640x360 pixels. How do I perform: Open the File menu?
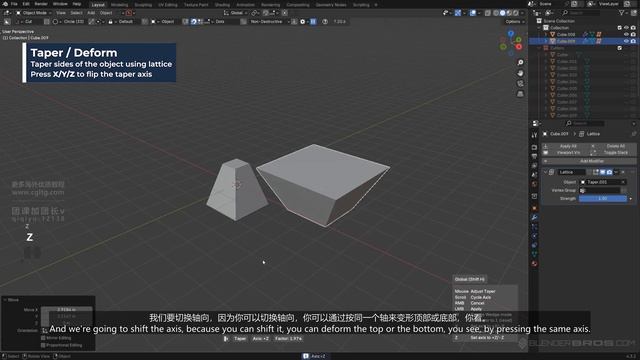click(x=14, y=4)
